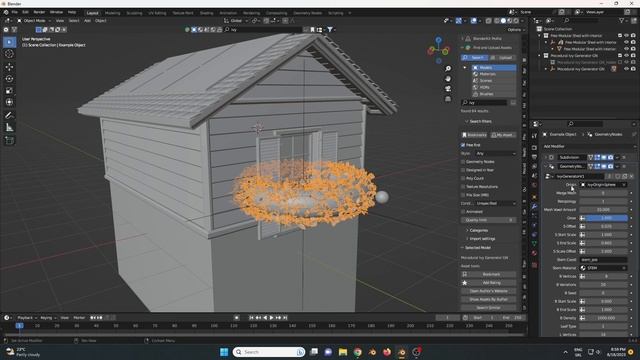Click the Blender logo menu icon
This screenshot has height=360, width=640.
click(6, 12)
